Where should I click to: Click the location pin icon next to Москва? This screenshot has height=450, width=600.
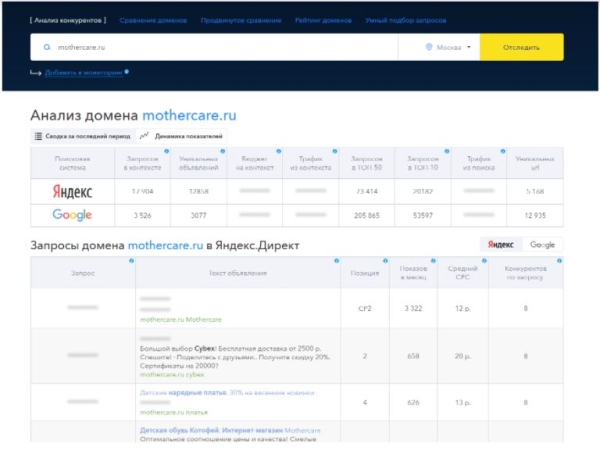[x=429, y=47]
